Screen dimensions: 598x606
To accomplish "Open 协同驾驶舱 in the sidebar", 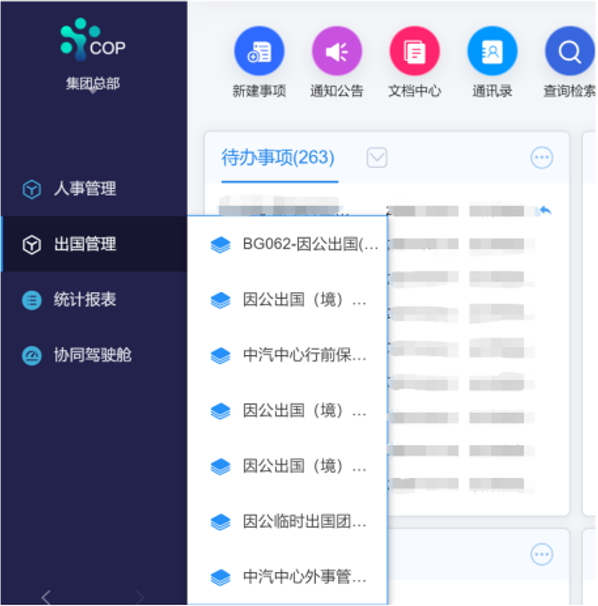I will tap(94, 355).
